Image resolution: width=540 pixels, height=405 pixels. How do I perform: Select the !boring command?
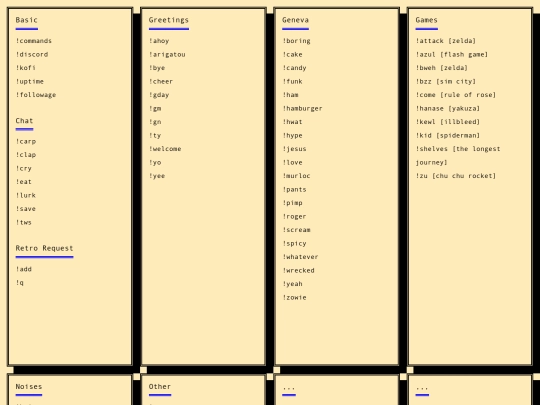(297, 41)
